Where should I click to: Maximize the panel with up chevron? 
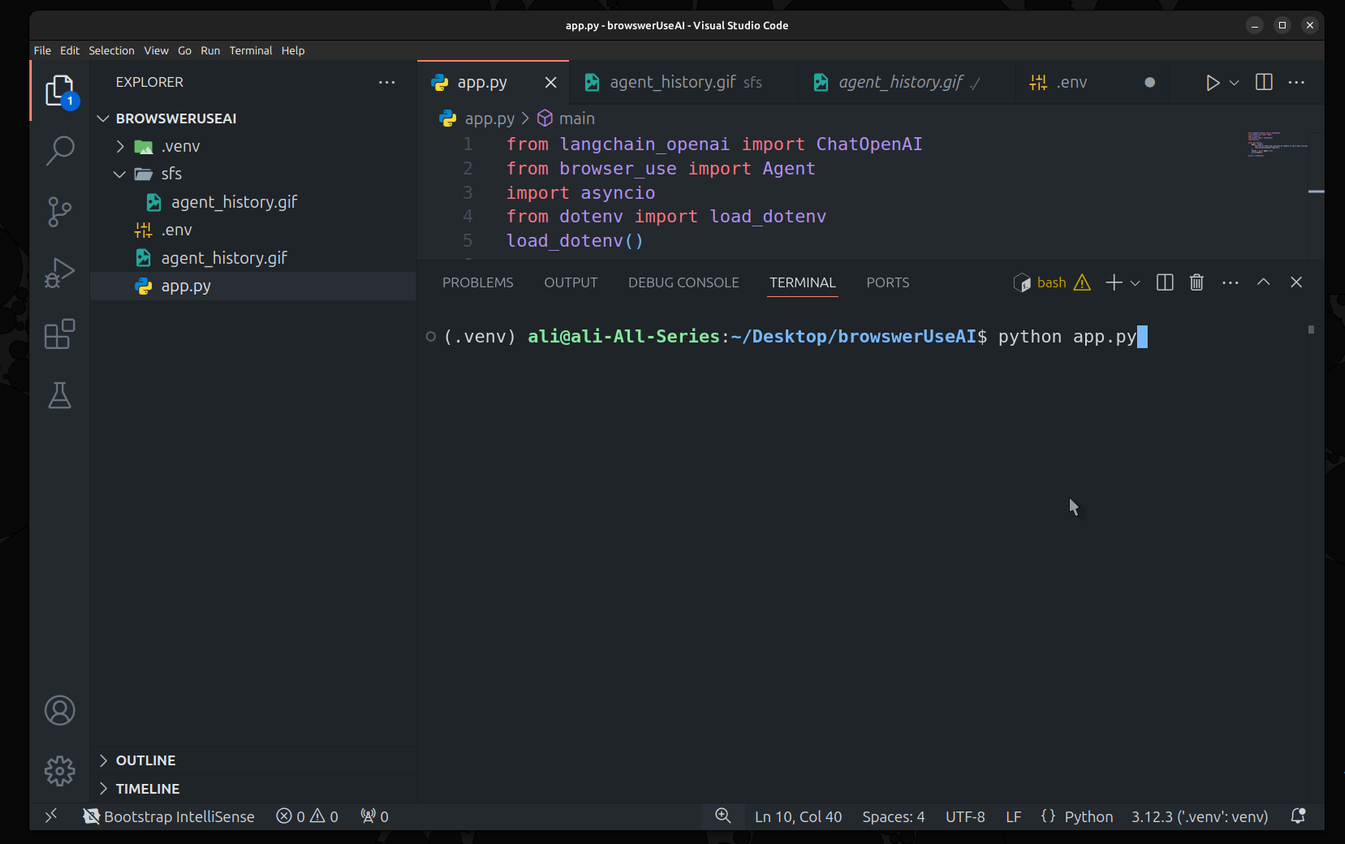pyautogui.click(x=1264, y=283)
